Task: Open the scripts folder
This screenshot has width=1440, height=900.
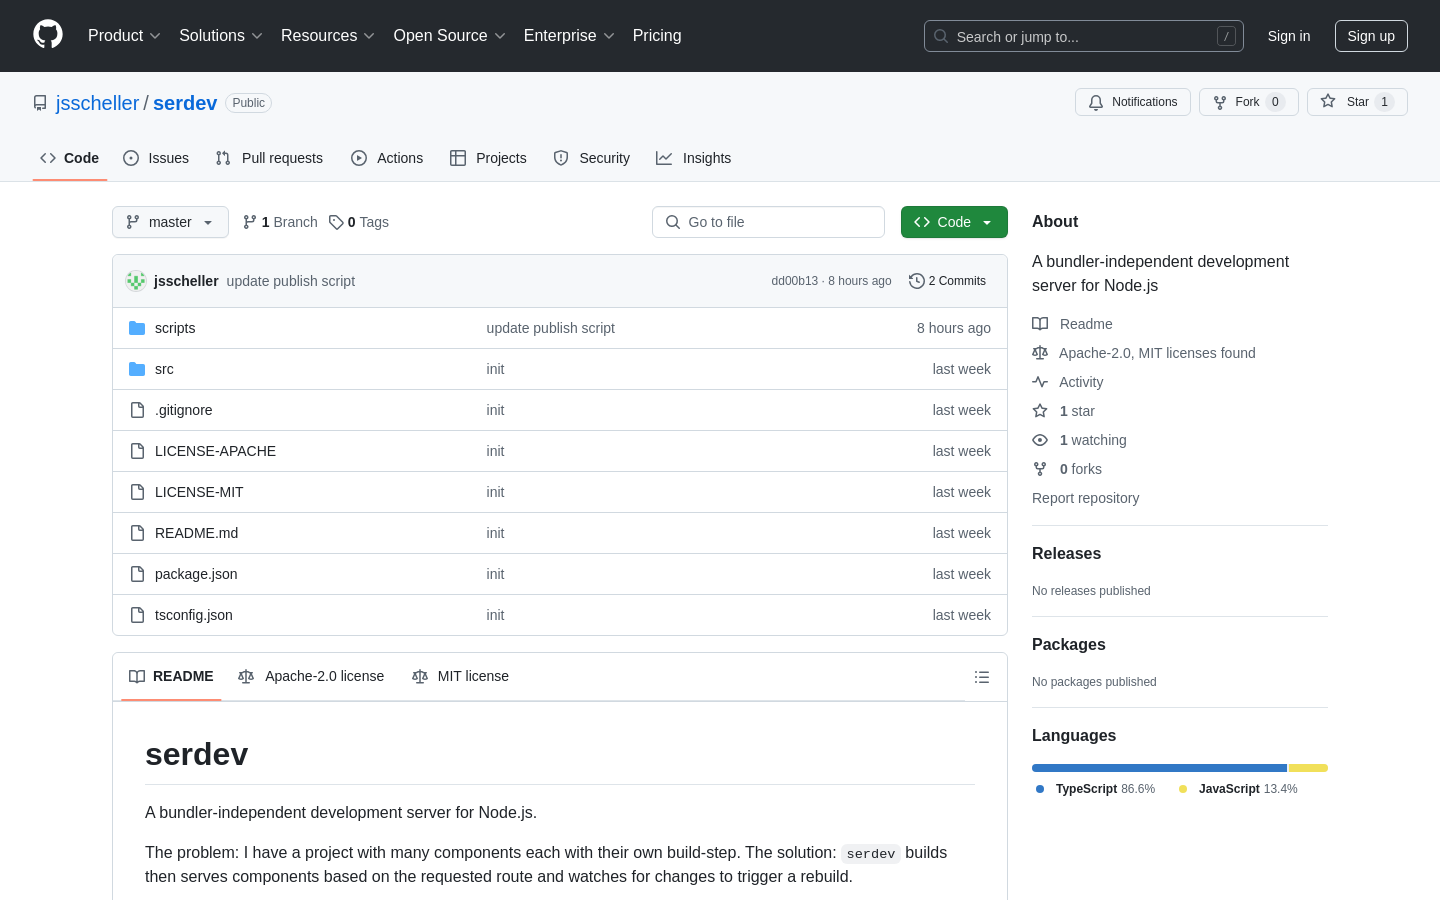Action: [175, 328]
